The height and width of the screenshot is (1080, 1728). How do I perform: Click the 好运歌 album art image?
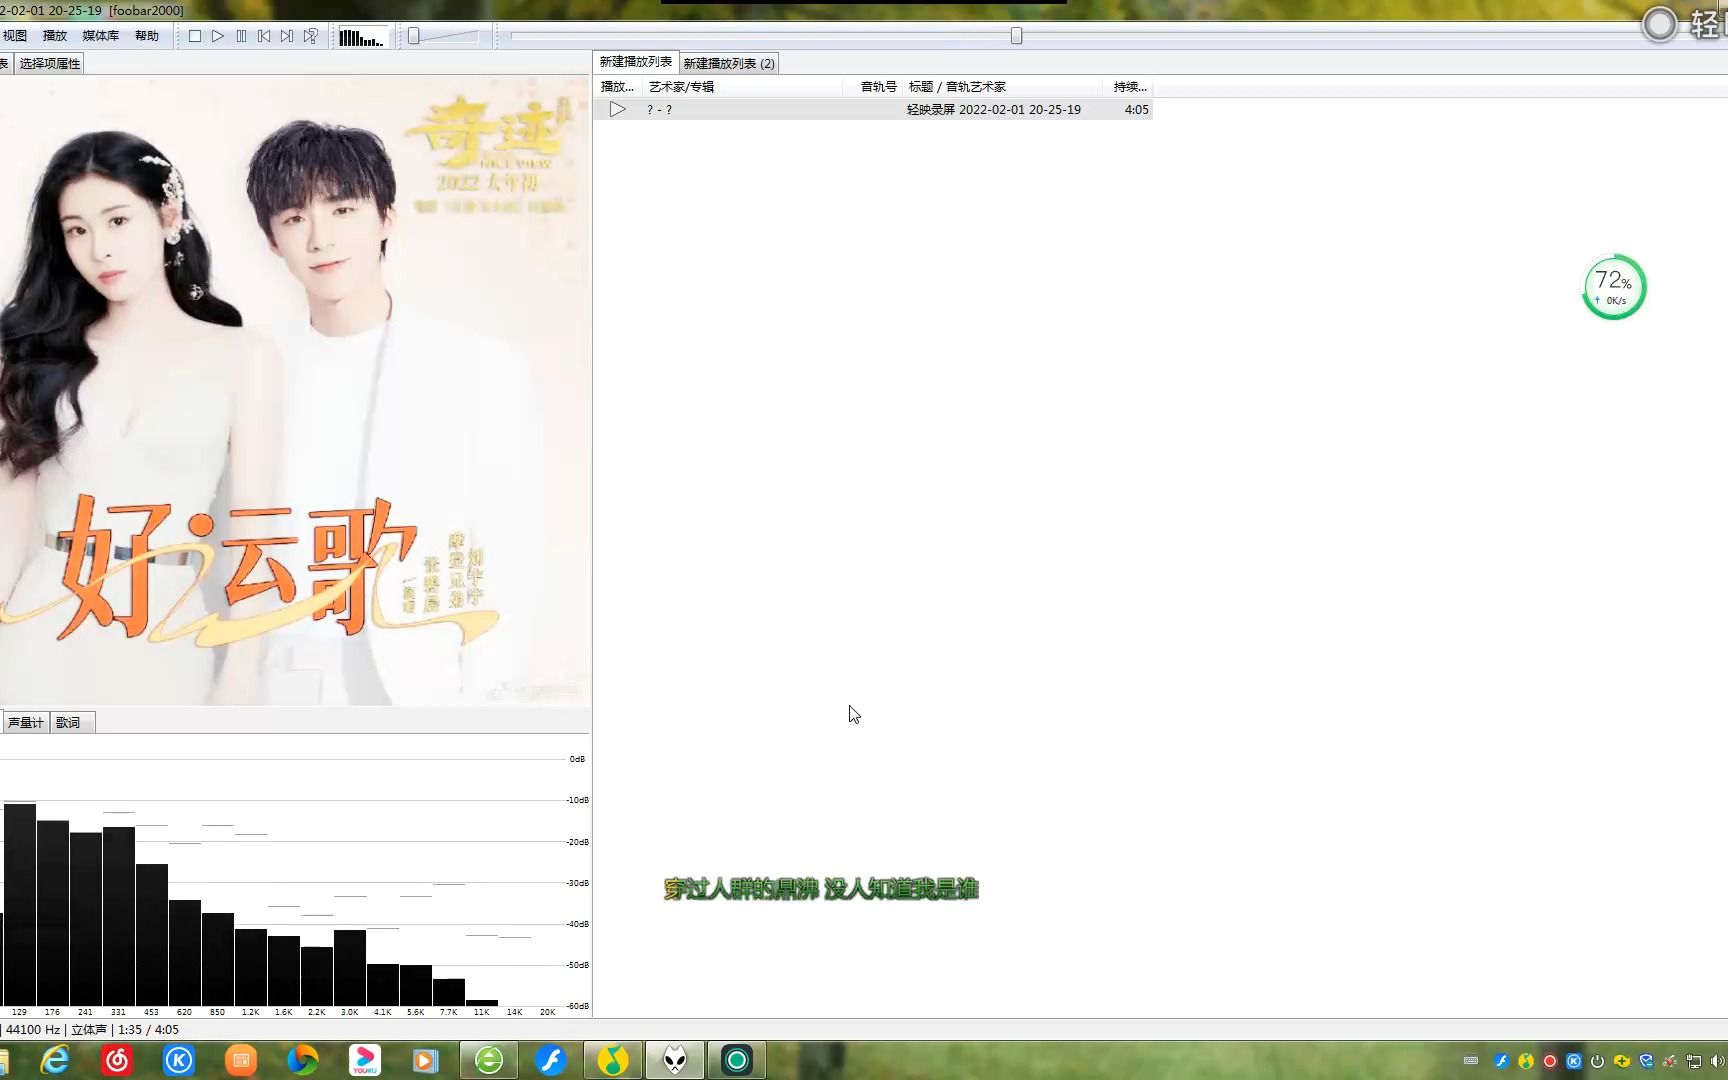[295, 391]
